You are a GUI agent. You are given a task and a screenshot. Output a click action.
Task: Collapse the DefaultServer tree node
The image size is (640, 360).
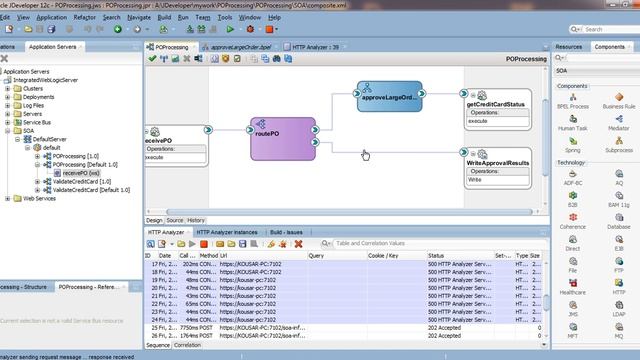click(x=18, y=139)
